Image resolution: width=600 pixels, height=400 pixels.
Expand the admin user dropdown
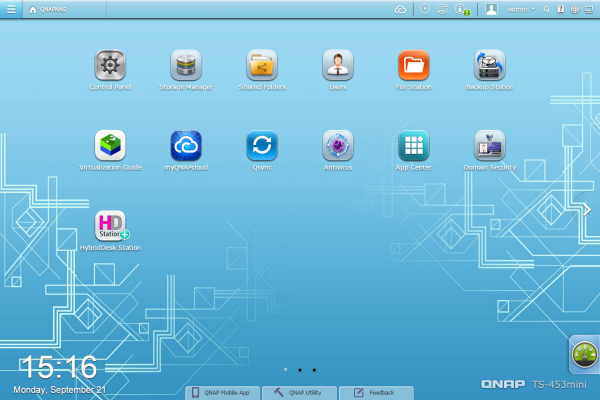tap(521, 9)
